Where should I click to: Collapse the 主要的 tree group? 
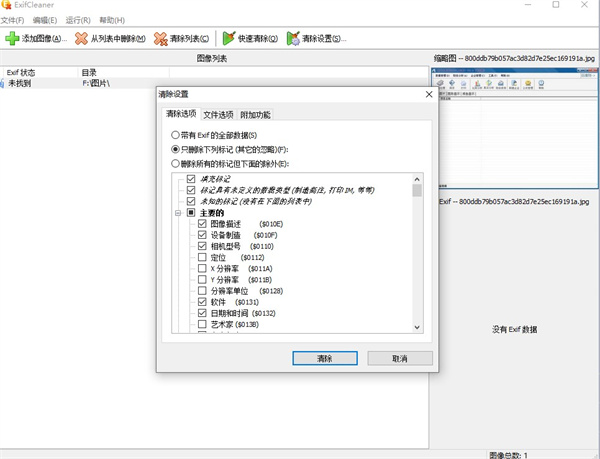coord(177,212)
